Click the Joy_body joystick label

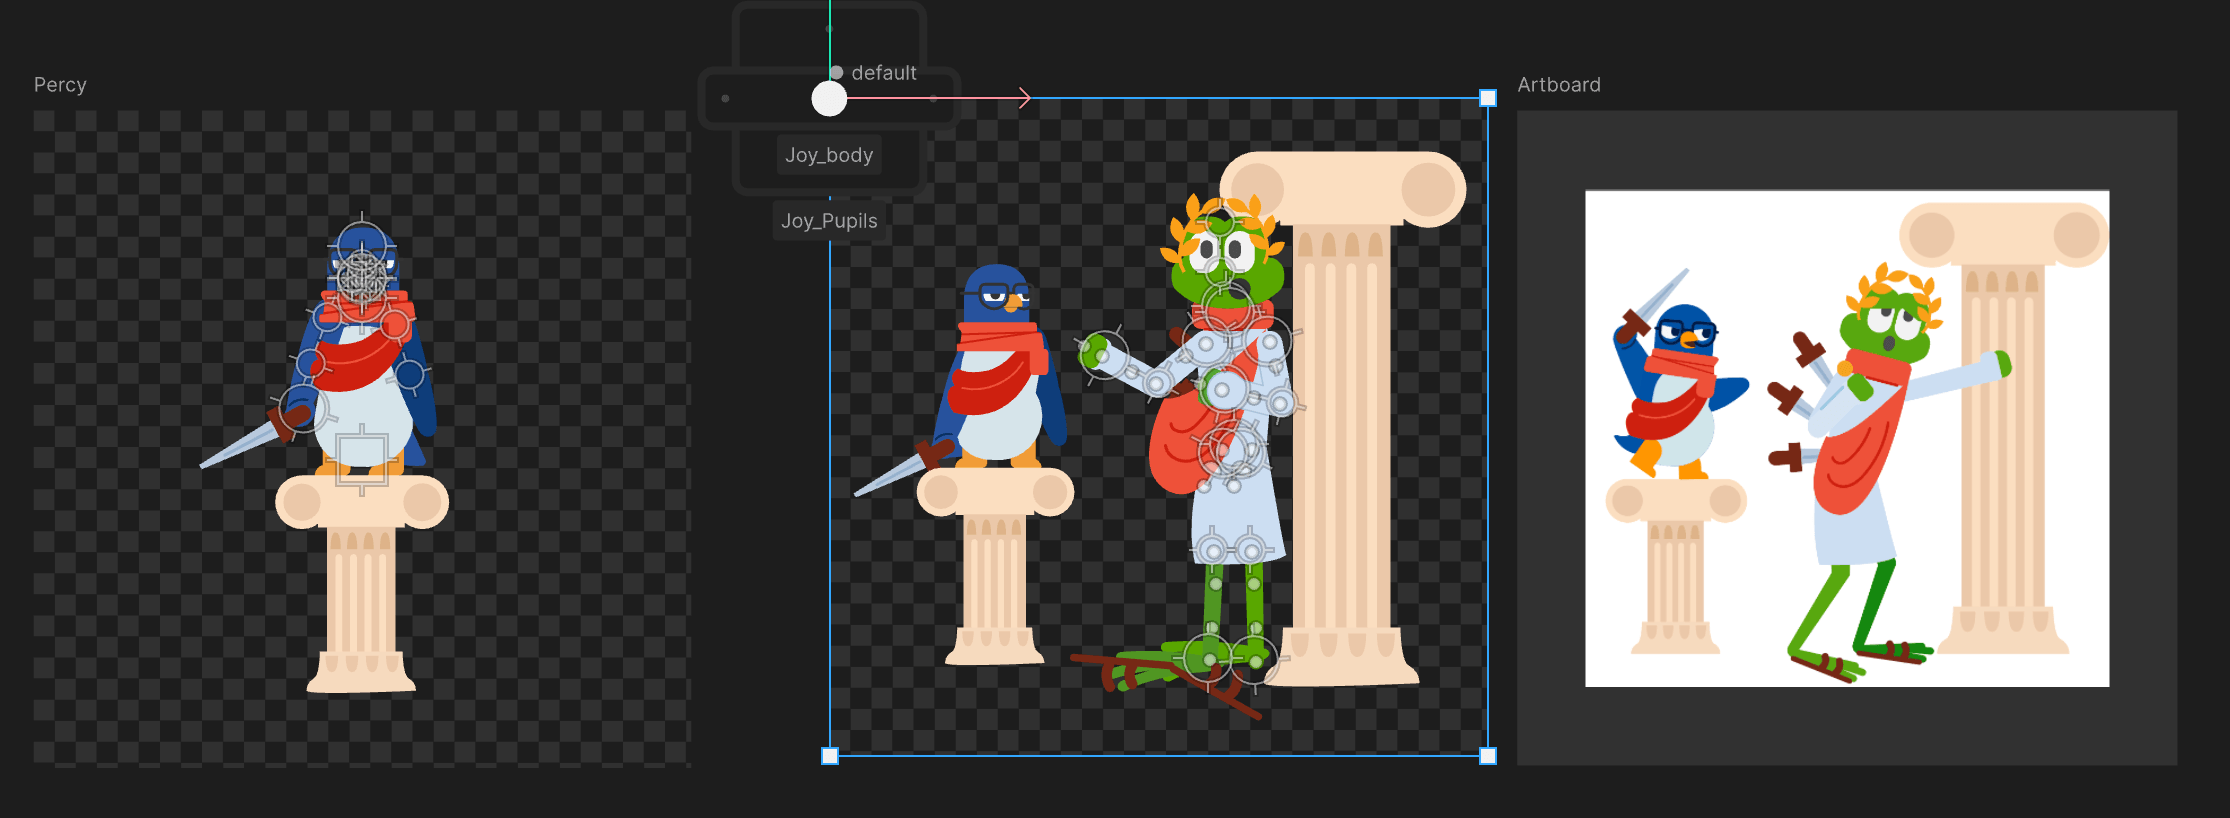[829, 155]
